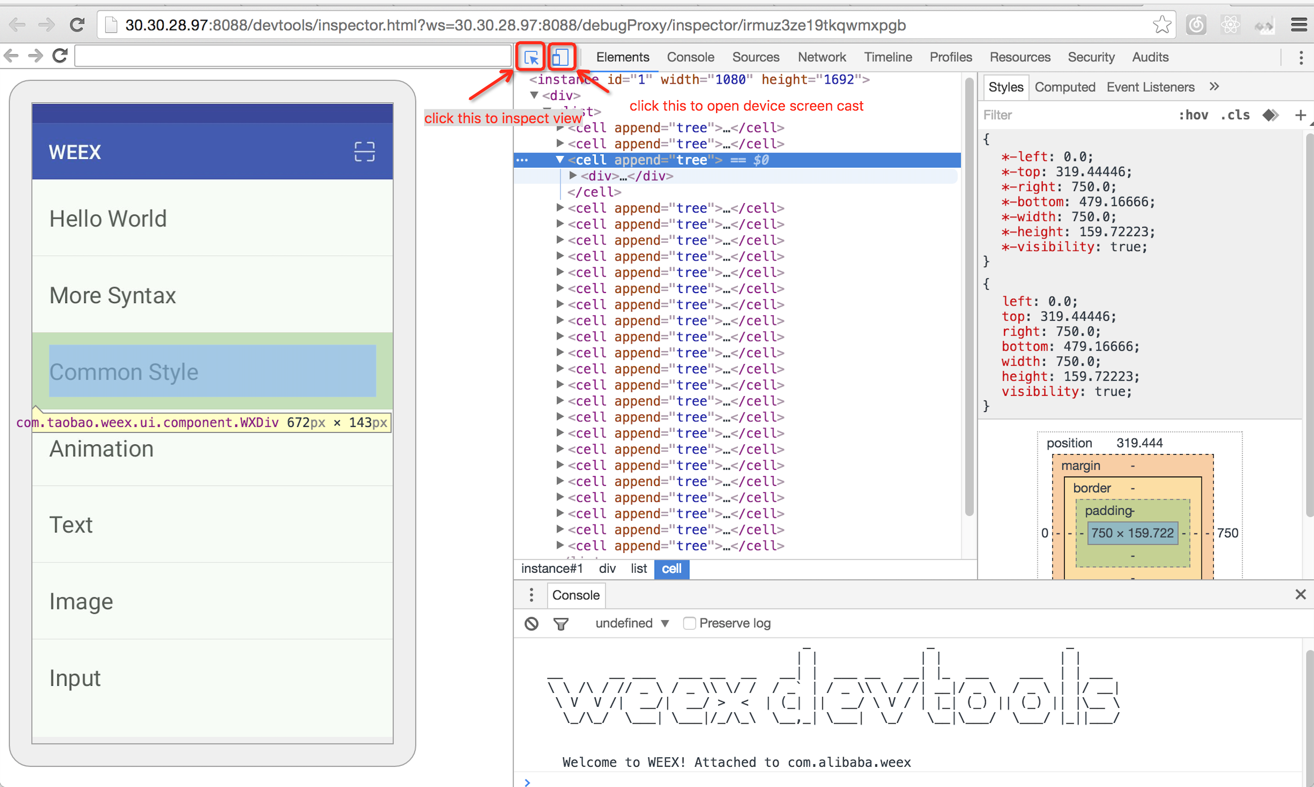Select Console drawer tab

pos(576,595)
